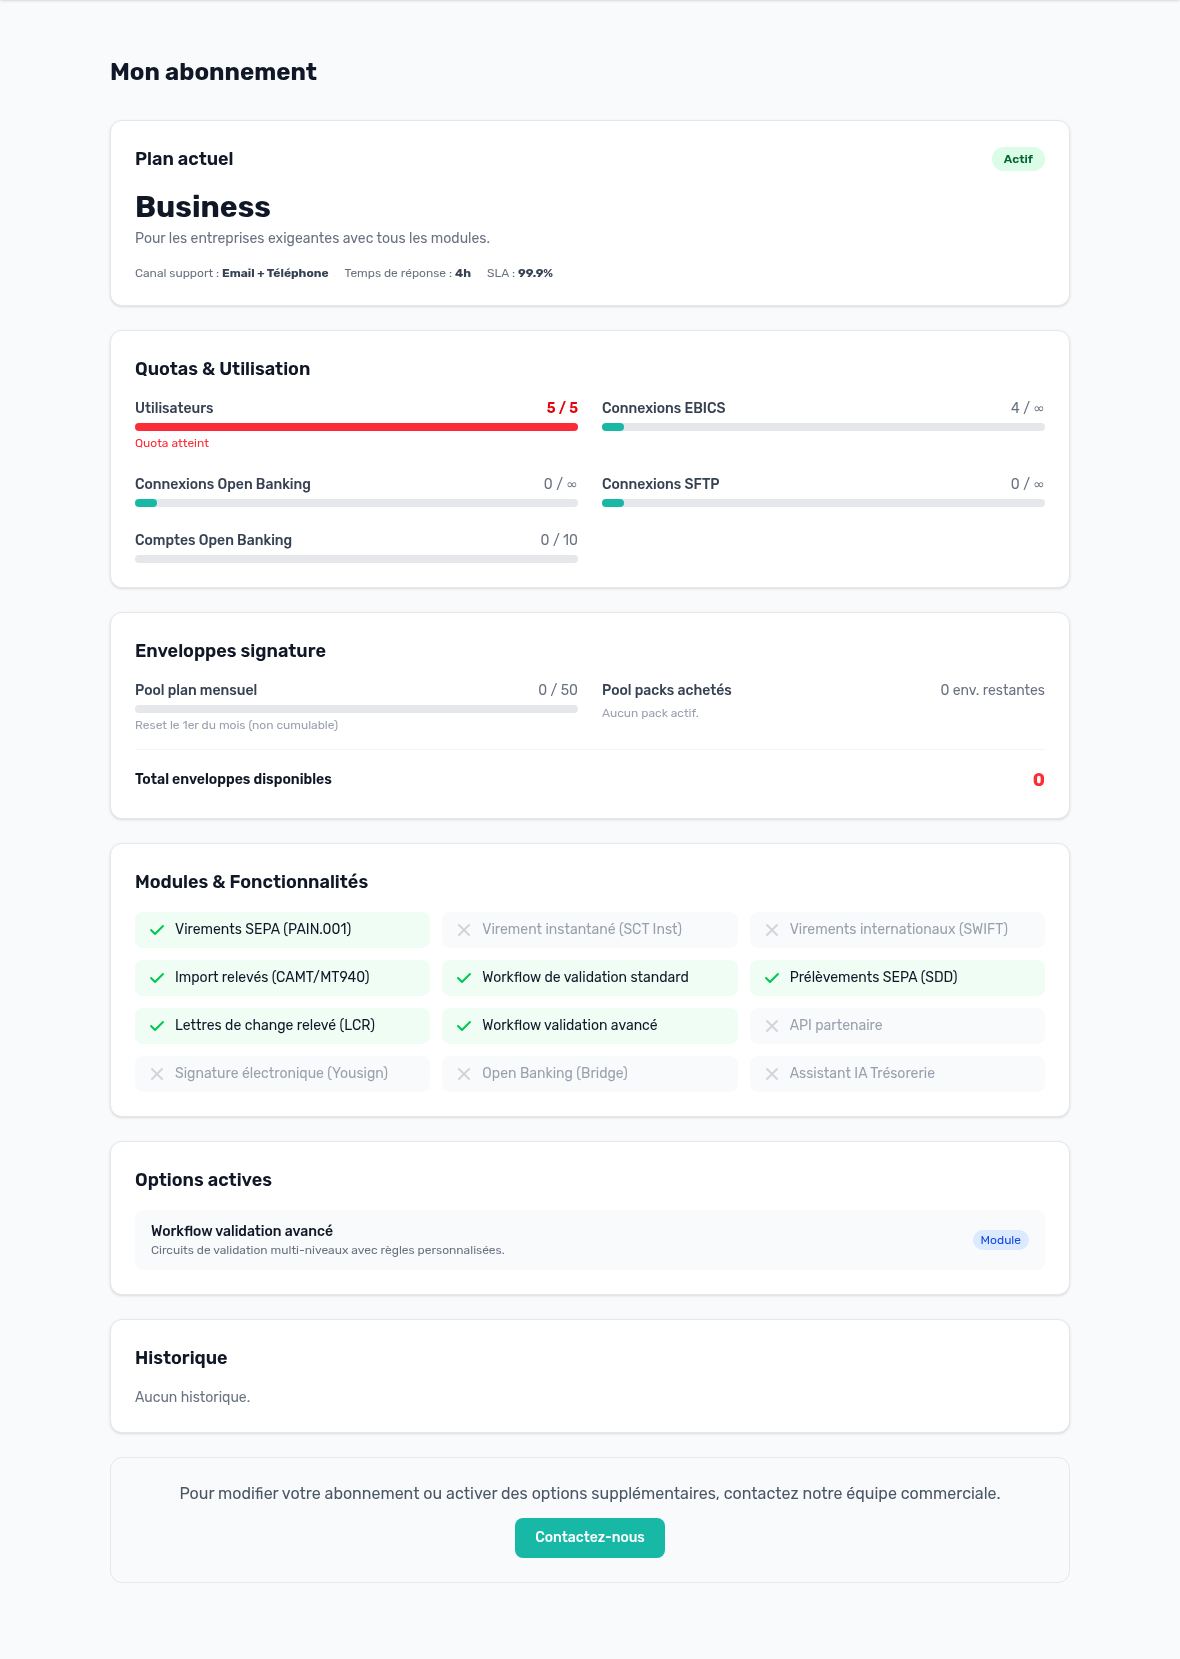The image size is (1180, 1659).
Task: Click the red Utilisateurs quota progress bar
Action: click(x=356, y=427)
